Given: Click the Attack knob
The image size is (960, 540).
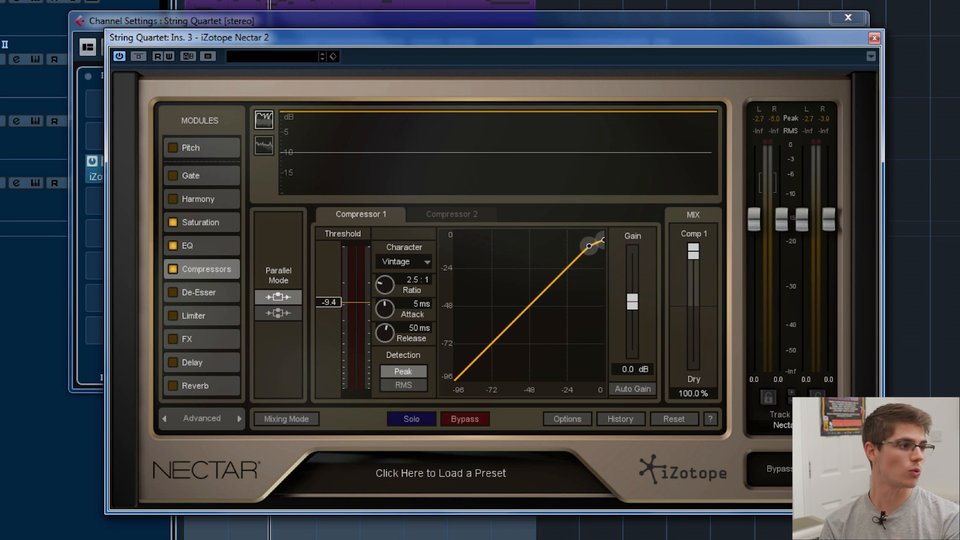Looking at the screenshot, I should tap(384, 309).
